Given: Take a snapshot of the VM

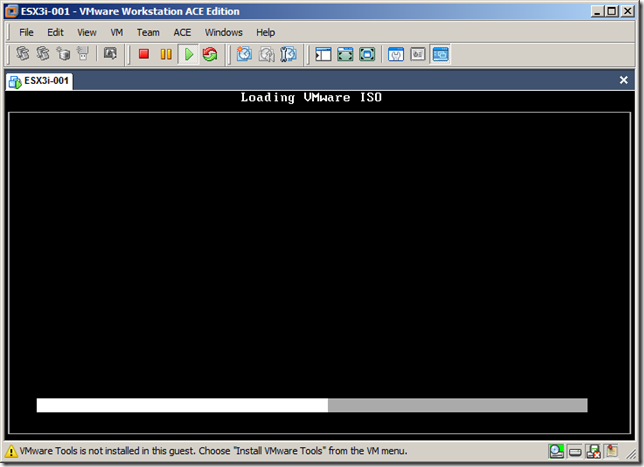Looking at the screenshot, I should point(244,54).
